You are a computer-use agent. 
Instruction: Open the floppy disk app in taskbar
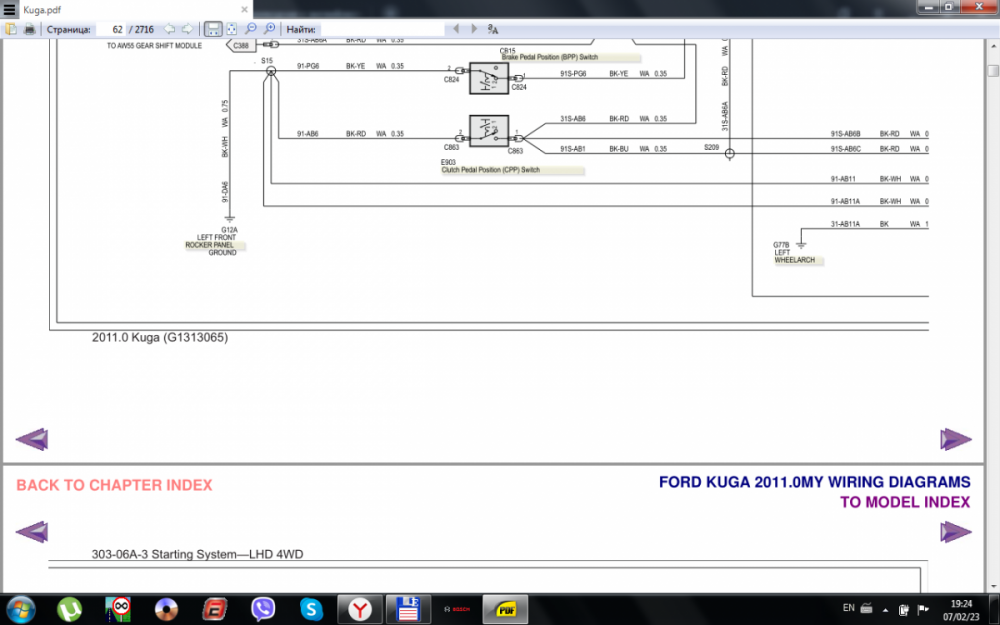pos(408,609)
